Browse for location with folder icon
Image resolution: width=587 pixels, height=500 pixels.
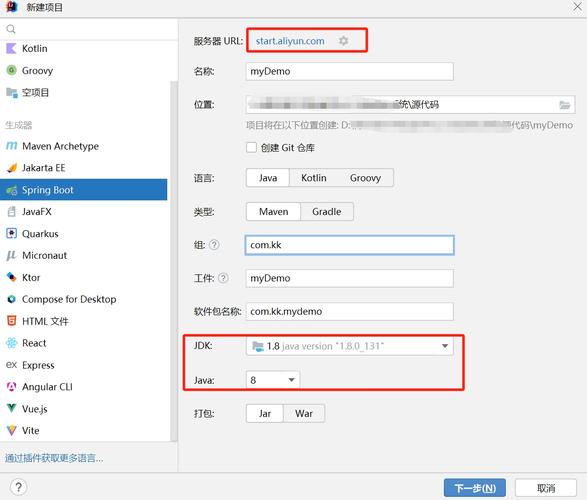pyautogui.click(x=564, y=105)
